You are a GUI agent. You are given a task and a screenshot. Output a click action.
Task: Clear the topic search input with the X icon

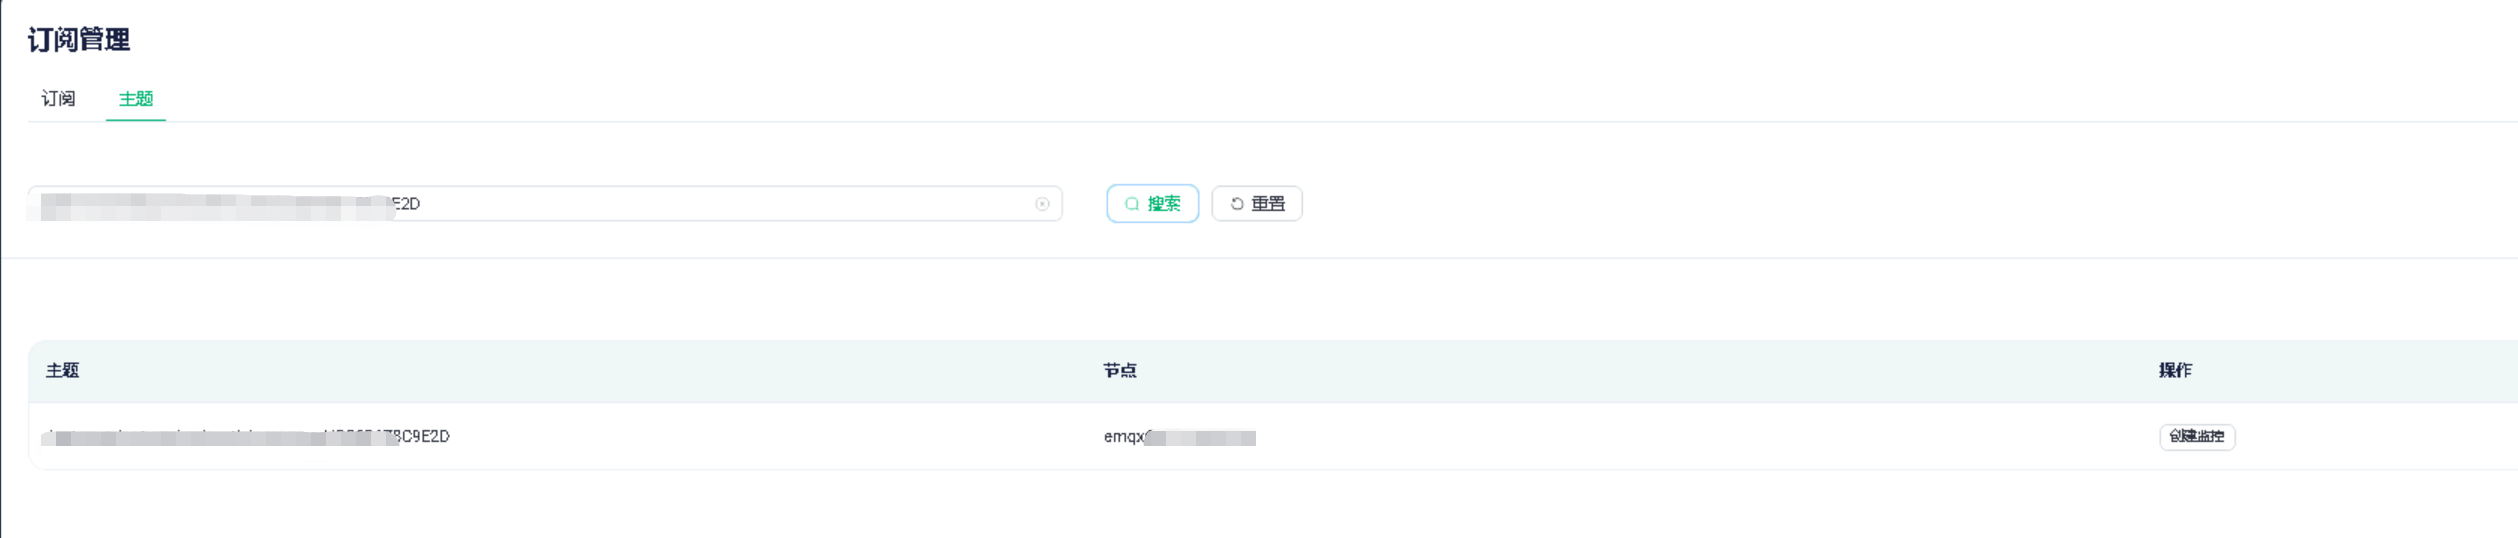(x=1042, y=204)
